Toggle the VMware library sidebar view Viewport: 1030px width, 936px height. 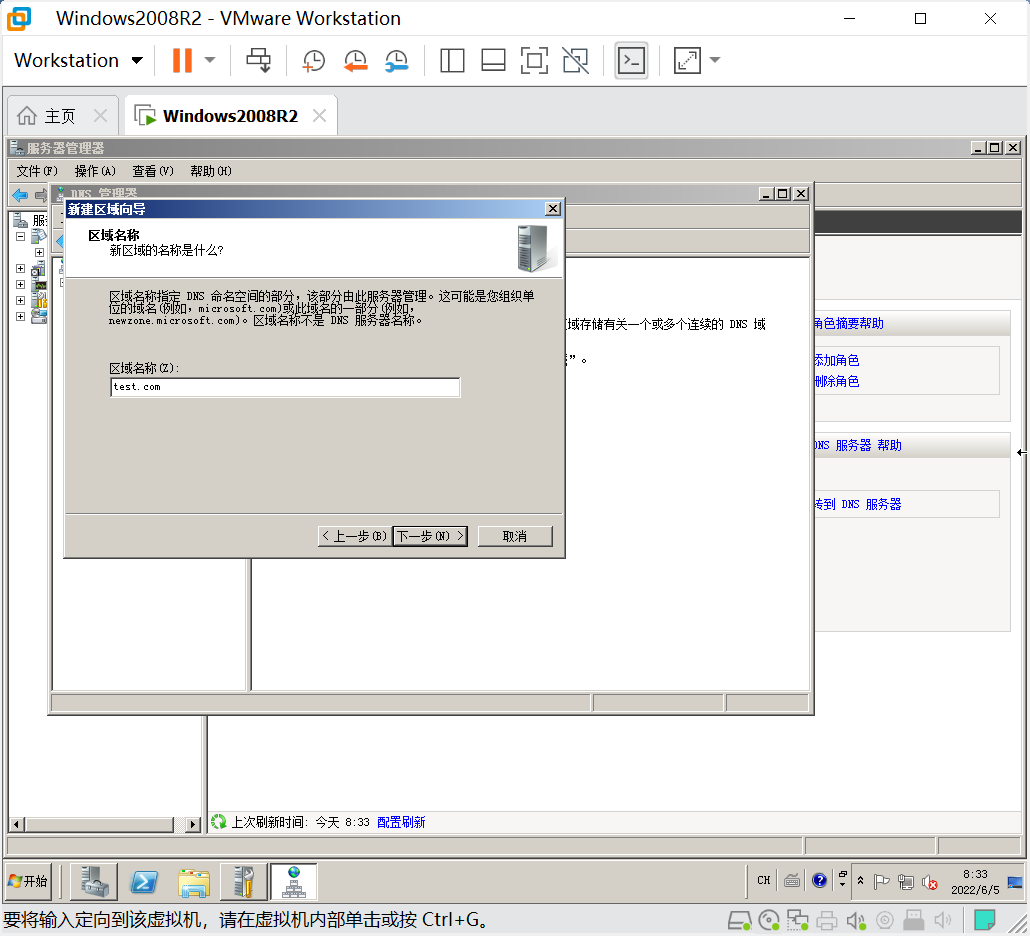coord(452,60)
